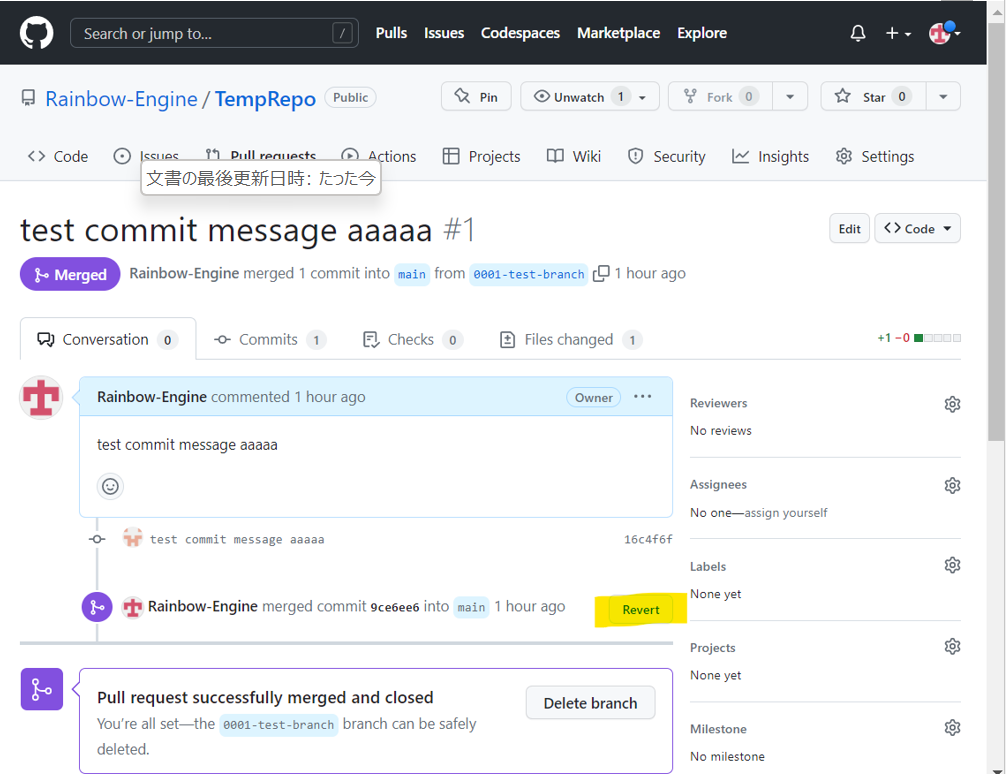
Task: Click the main base branch label
Action: click(412, 274)
